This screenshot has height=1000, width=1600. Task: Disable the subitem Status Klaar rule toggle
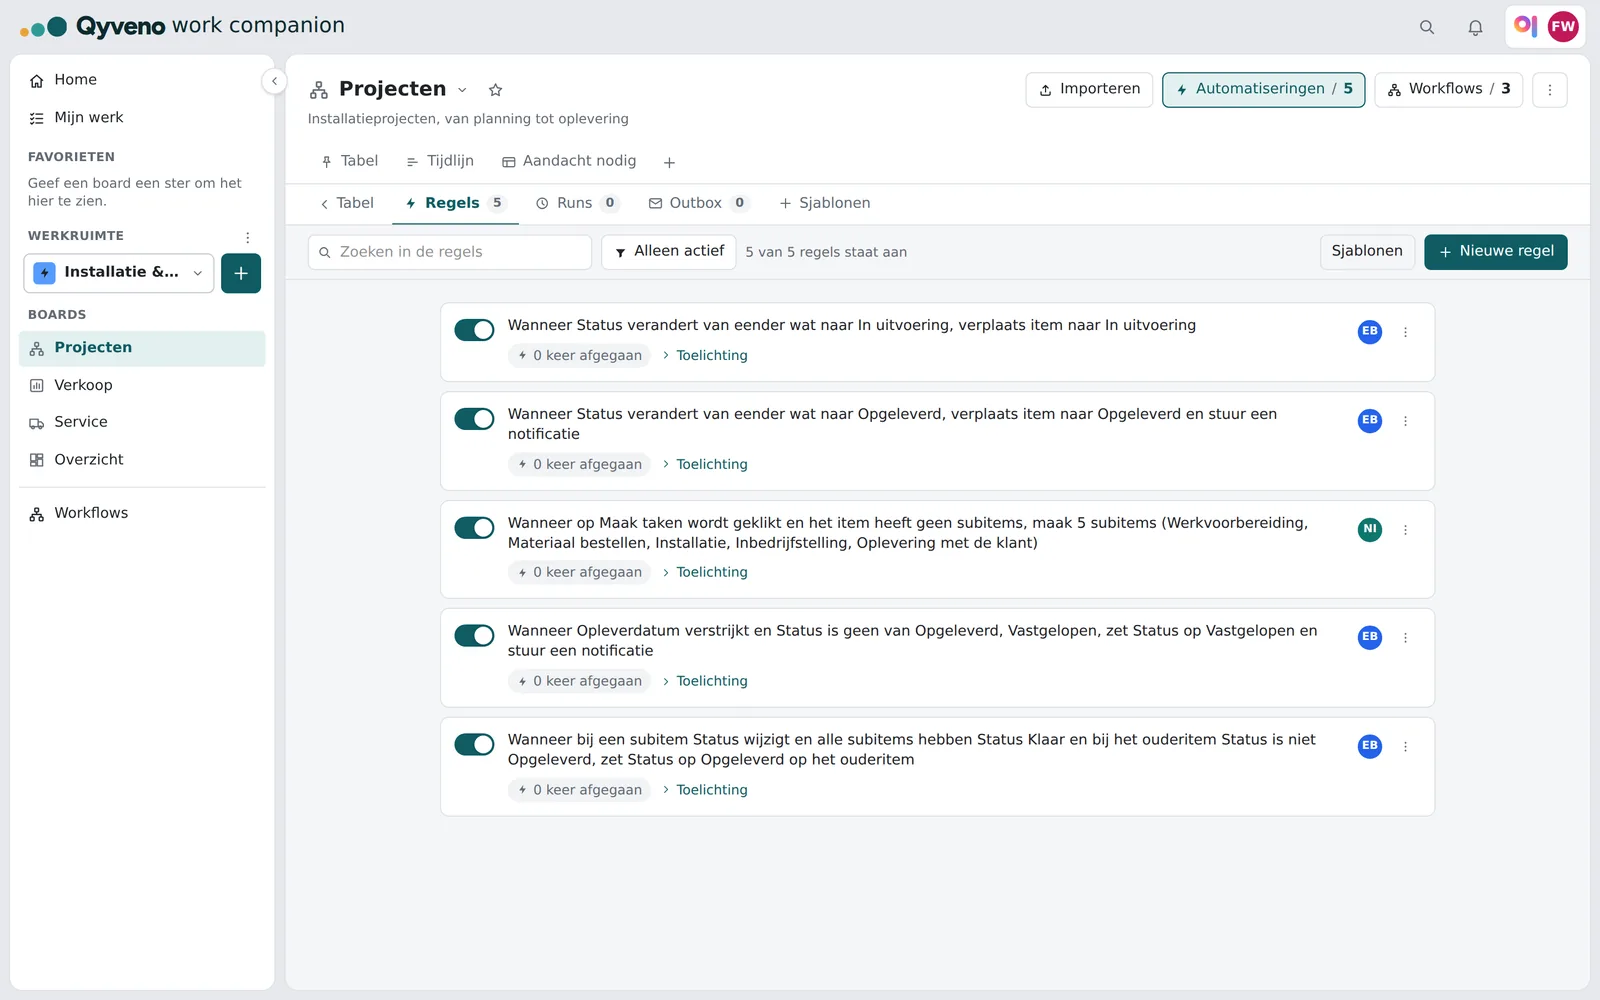[x=474, y=745]
